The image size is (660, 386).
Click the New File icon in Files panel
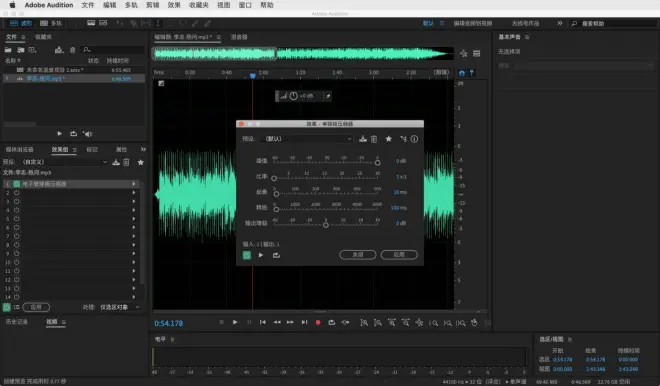[32, 50]
